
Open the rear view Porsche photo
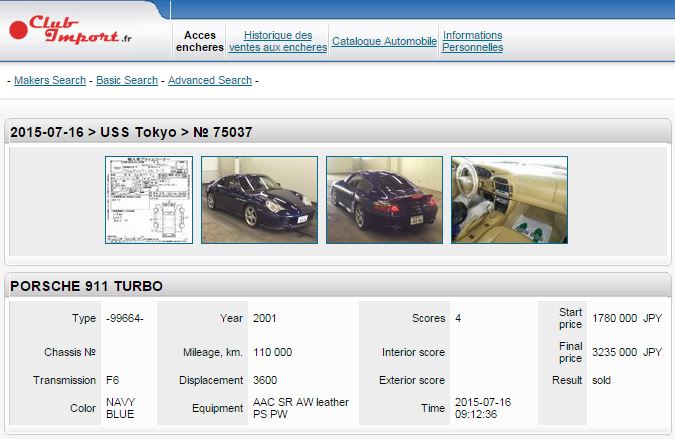pos(384,200)
